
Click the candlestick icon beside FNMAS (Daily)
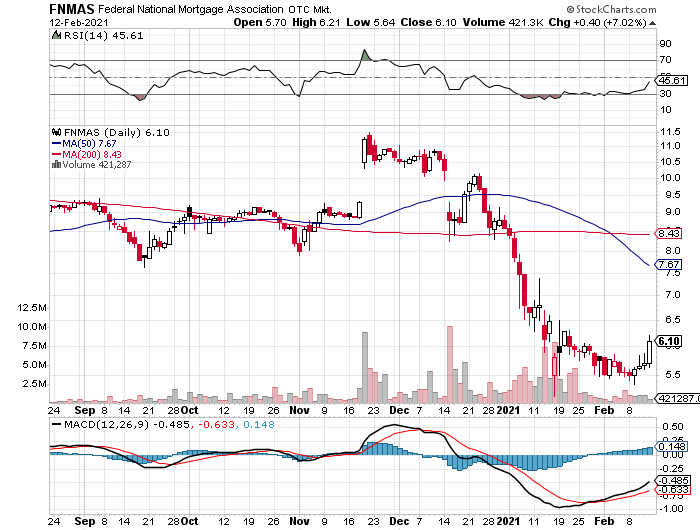click(57, 132)
